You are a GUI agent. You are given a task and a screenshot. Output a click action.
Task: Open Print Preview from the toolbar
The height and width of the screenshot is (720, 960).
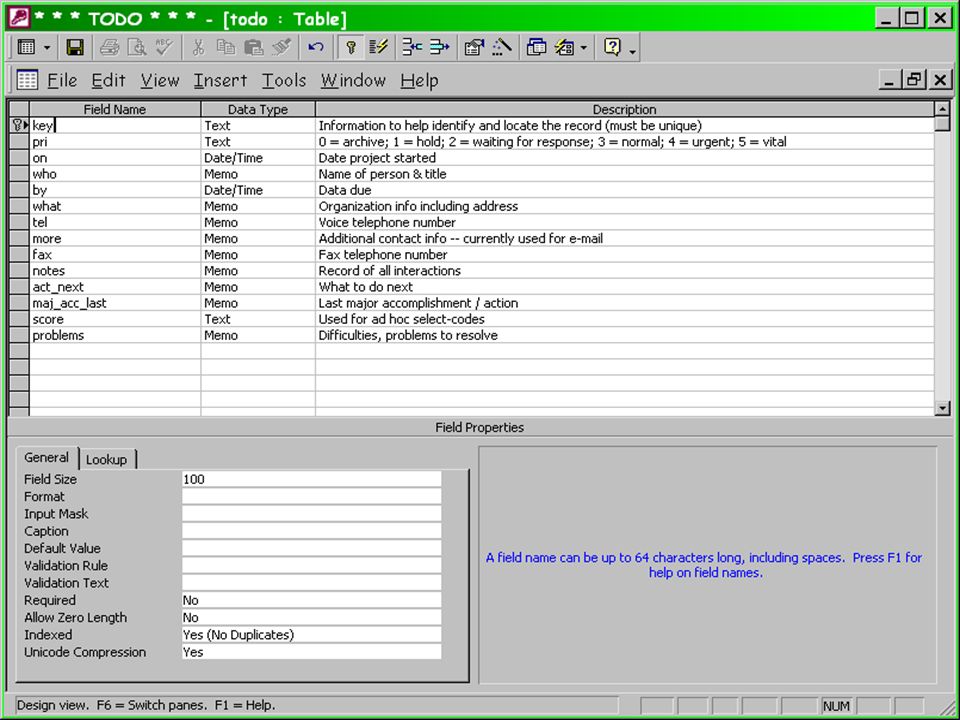pos(137,47)
